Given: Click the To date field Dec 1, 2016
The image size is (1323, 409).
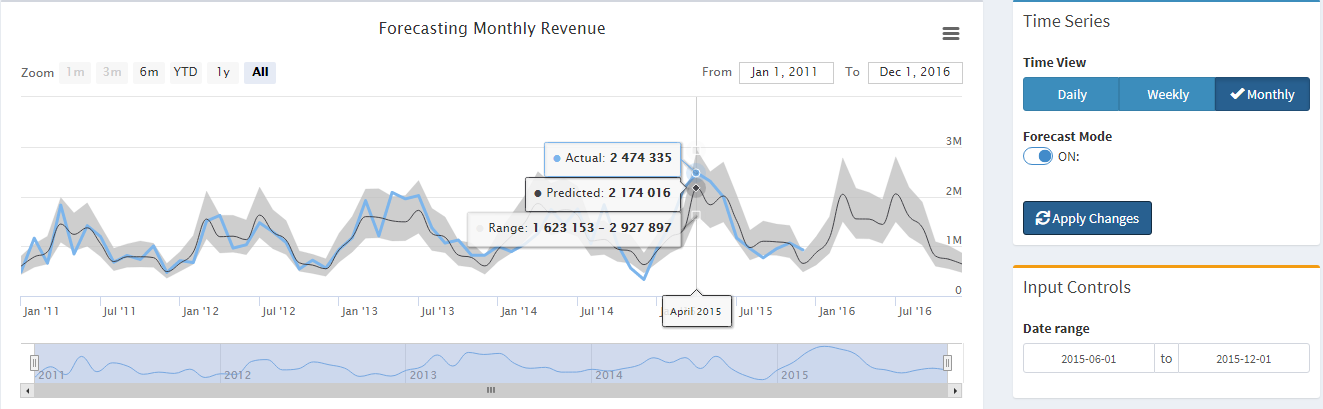Looking at the screenshot, I should pos(915,72).
